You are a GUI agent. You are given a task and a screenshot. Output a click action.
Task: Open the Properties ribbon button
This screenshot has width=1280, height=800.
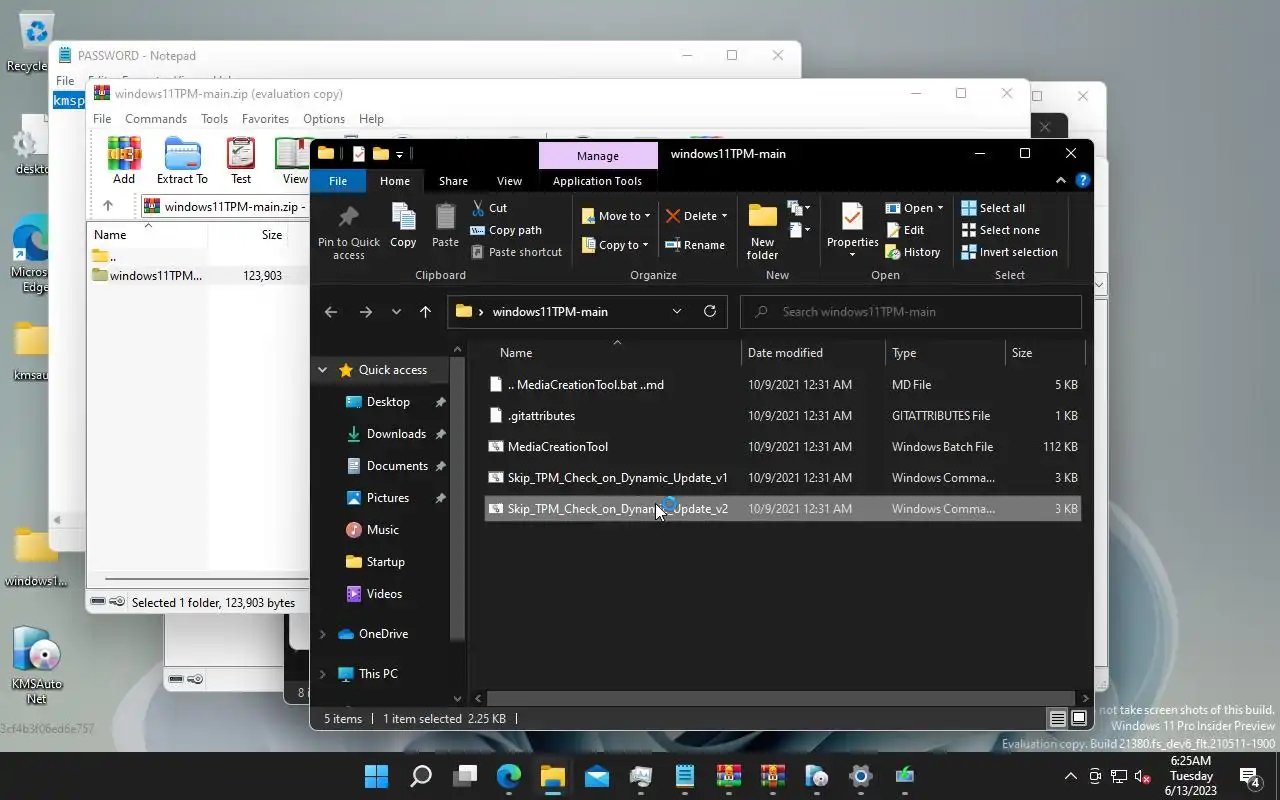[852, 230]
